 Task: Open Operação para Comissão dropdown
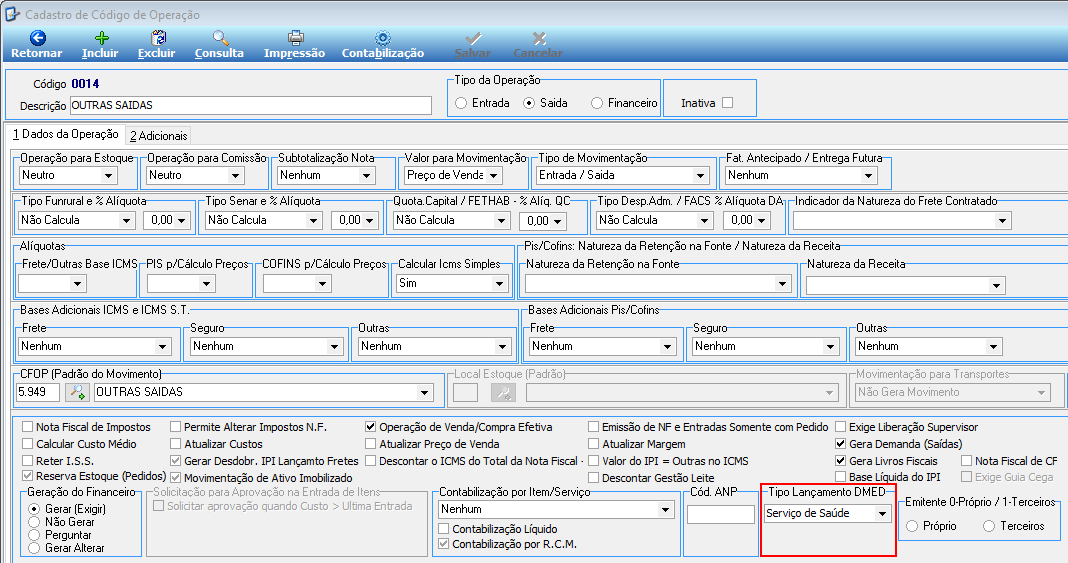[x=235, y=176]
